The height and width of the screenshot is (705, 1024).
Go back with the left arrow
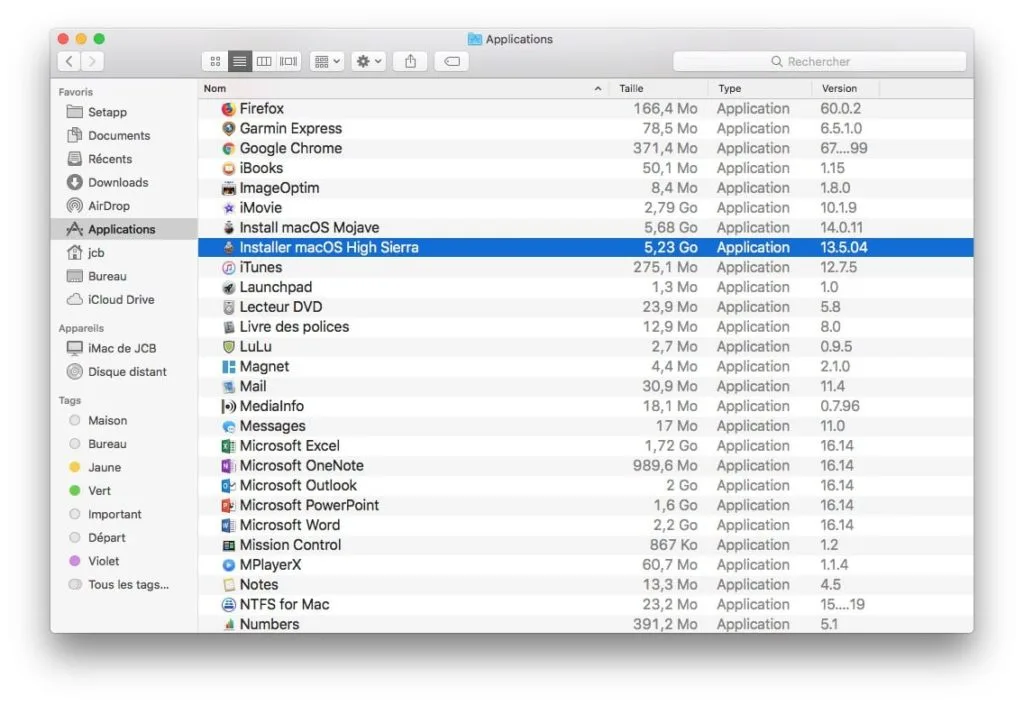(x=69, y=61)
